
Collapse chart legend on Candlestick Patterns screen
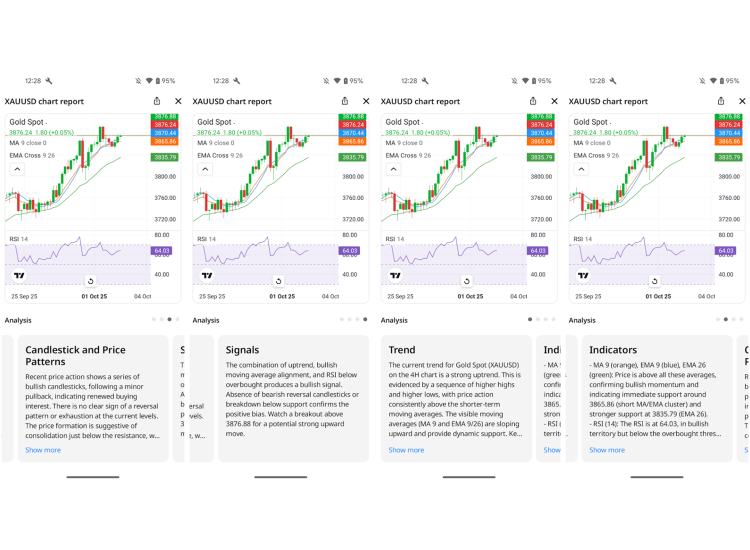click(17, 170)
